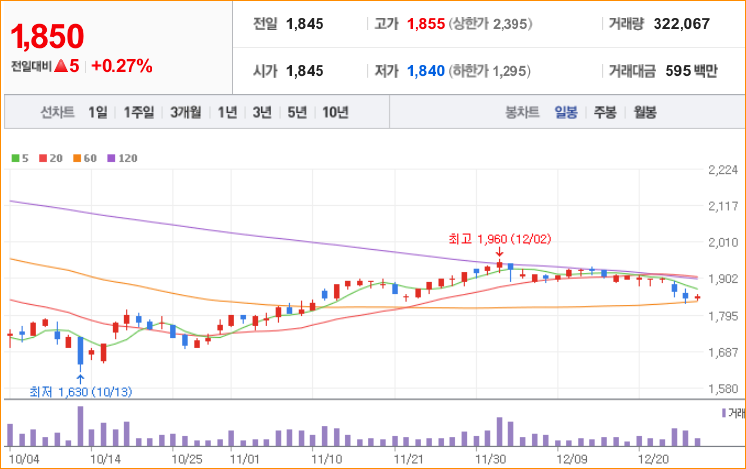
Task: Click the 2,224 price axis label
Action: coord(723,170)
